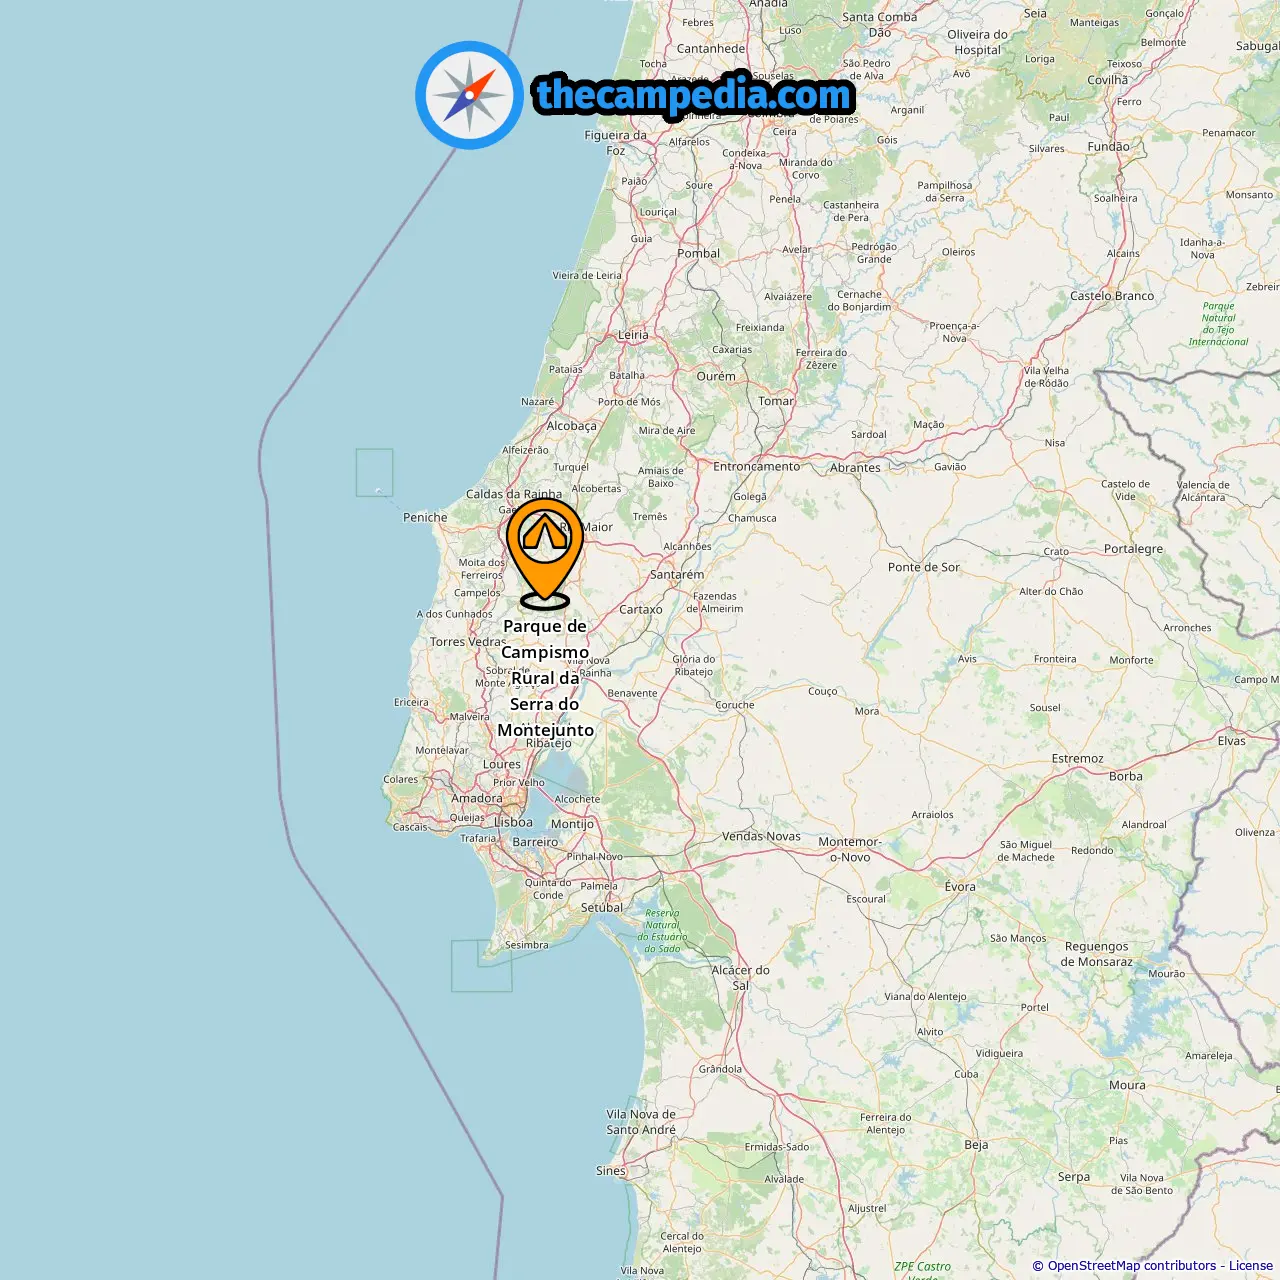Click the compass logo icon
Screen dimensions: 1280x1280
click(x=469, y=95)
